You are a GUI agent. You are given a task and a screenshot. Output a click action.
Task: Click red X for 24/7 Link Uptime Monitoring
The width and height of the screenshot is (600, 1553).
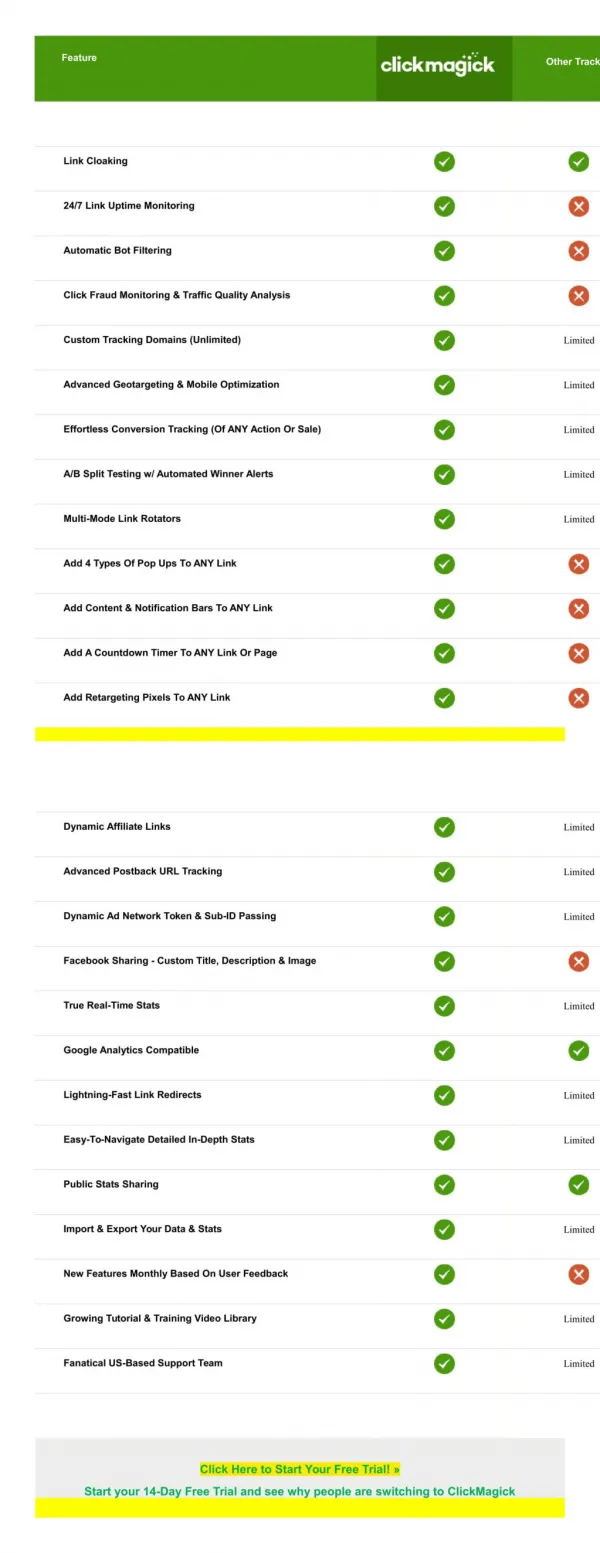[578, 206]
